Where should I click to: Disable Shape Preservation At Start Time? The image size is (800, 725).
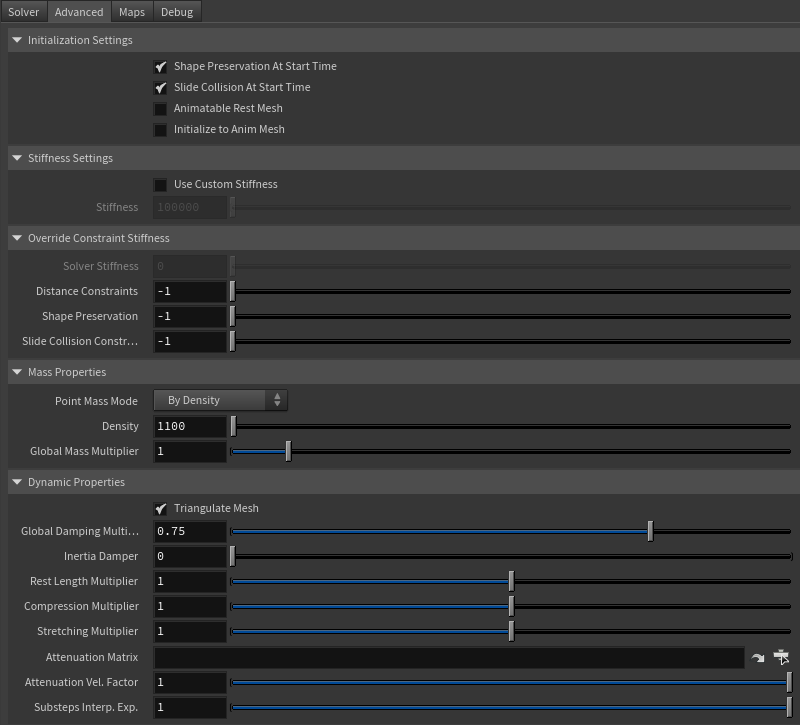(161, 67)
